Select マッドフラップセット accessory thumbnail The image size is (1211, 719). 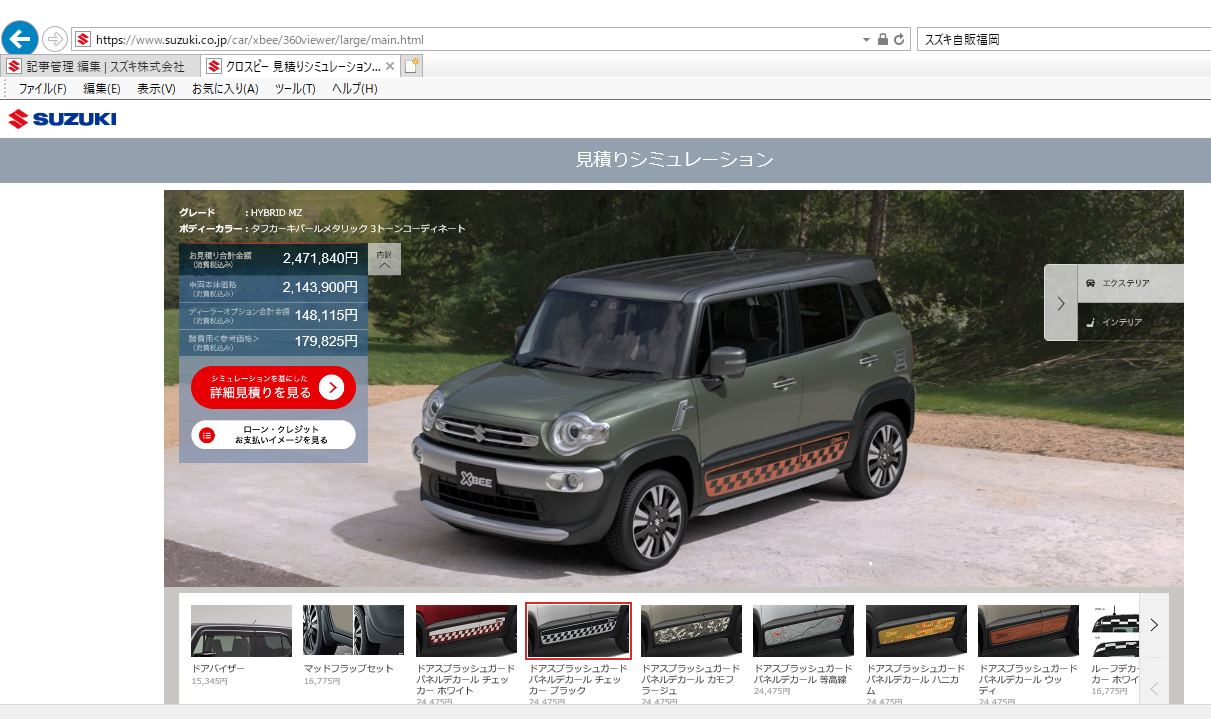point(353,631)
